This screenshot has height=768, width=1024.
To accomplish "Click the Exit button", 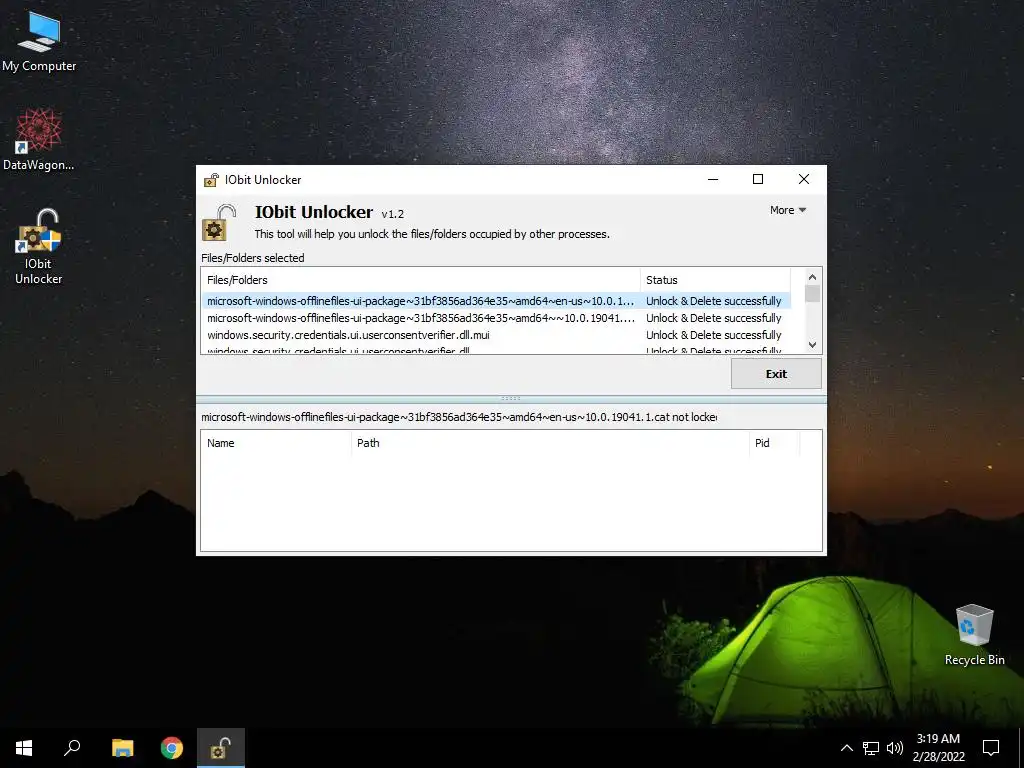I will pyautogui.click(x=776, y=374).
